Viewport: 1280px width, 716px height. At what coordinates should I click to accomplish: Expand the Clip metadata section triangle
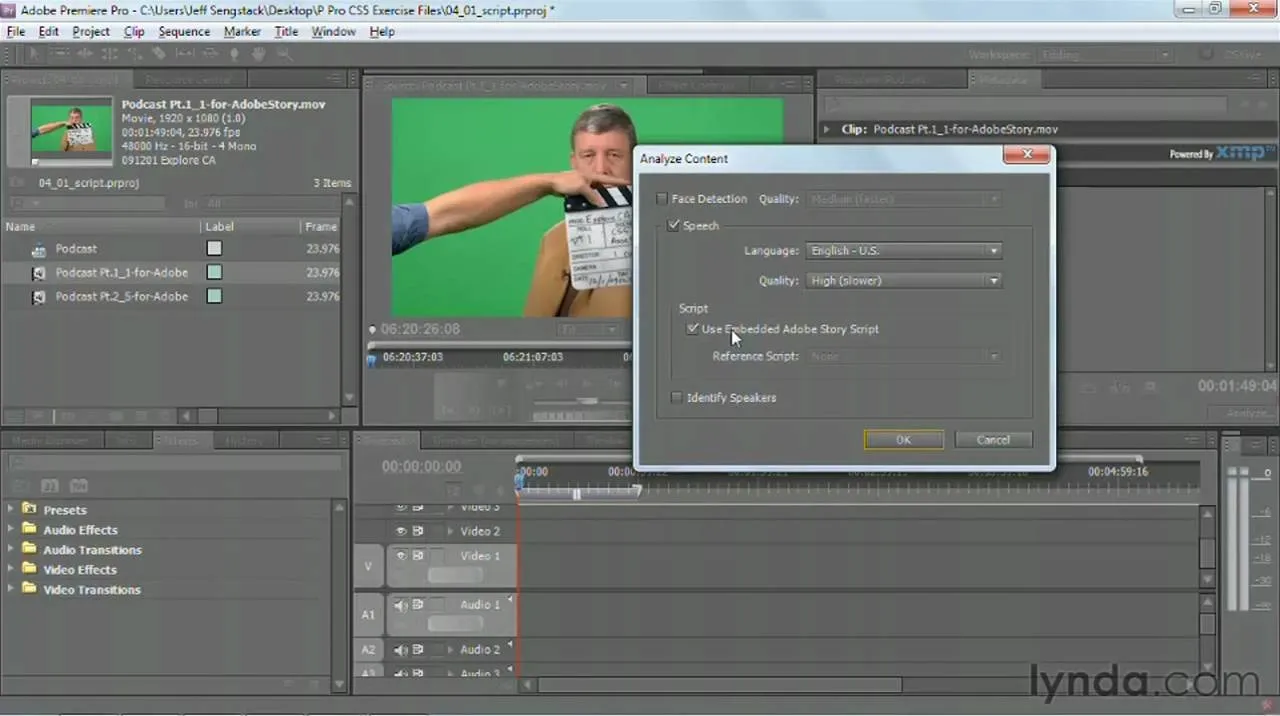(827, 129)
